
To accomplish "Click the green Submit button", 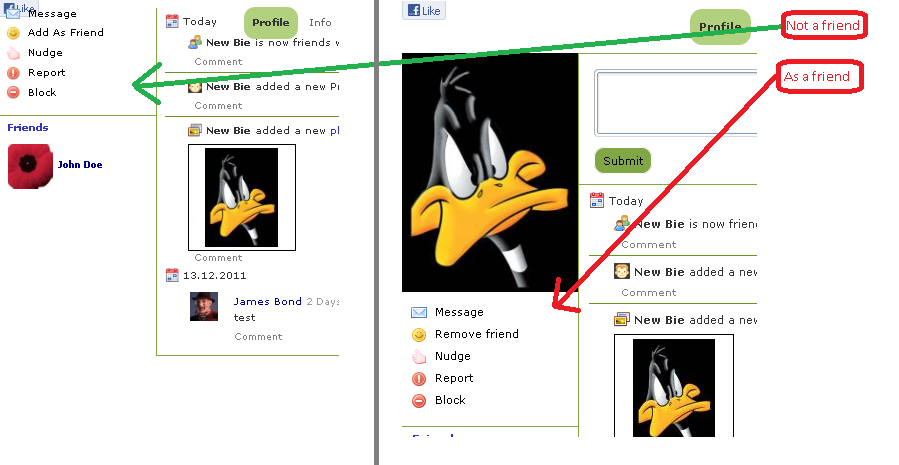I will click(x=623, y=161).
